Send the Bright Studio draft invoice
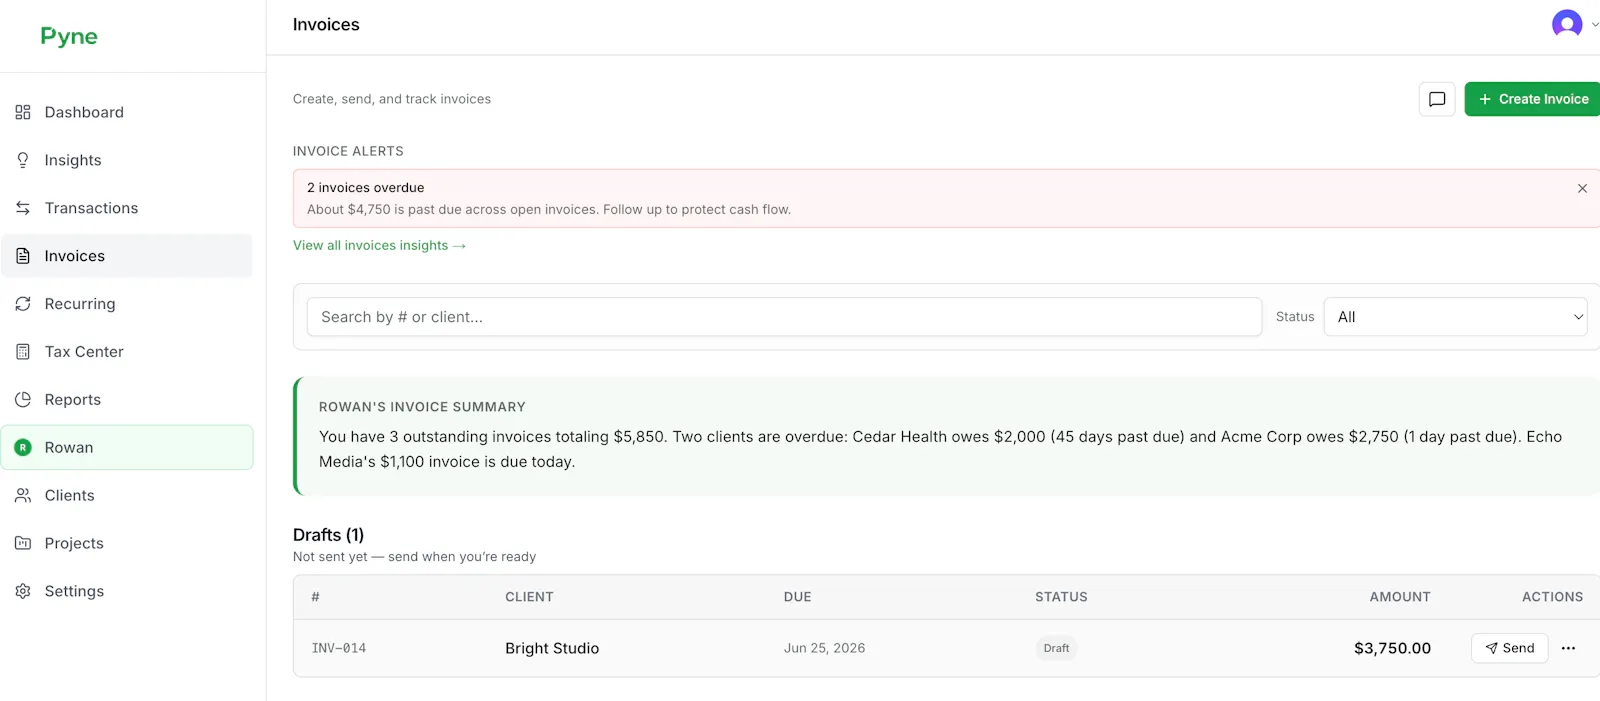The width and height of the screenshot is (1600, 701). (1509, 648)
